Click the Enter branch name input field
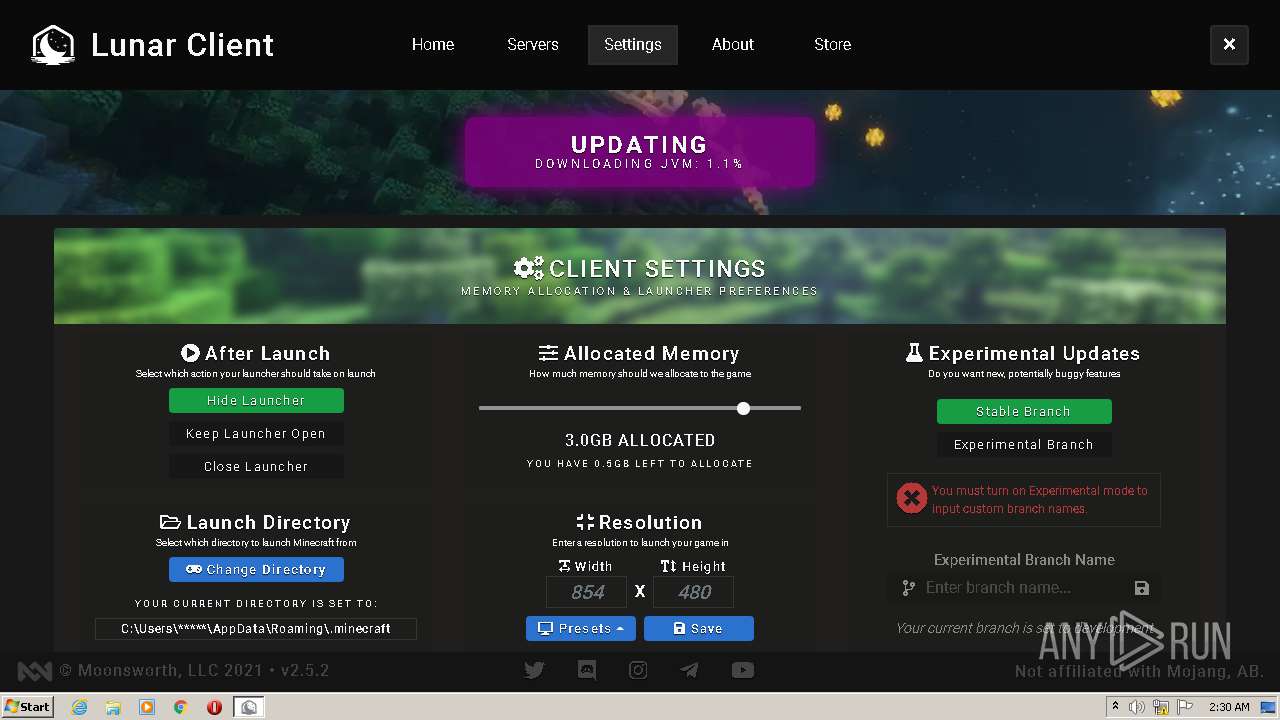 click(1024, 588)
